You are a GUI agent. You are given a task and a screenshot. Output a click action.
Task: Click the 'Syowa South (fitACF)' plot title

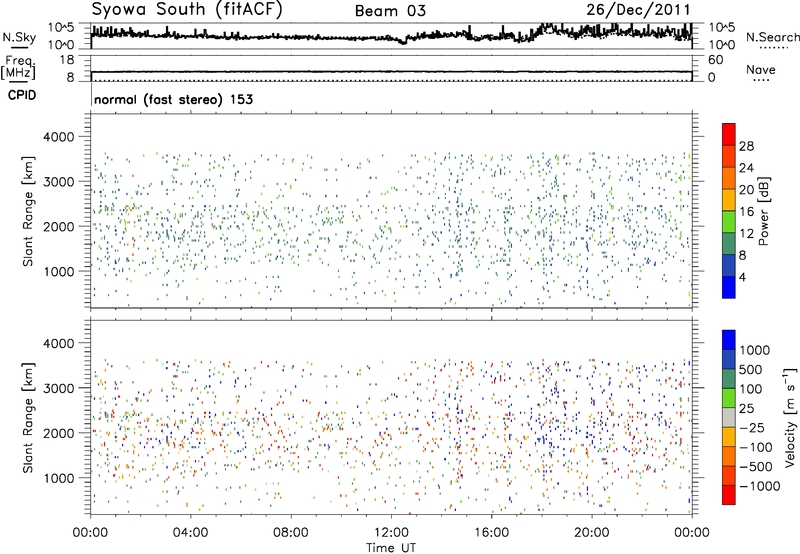click(186, 9)
